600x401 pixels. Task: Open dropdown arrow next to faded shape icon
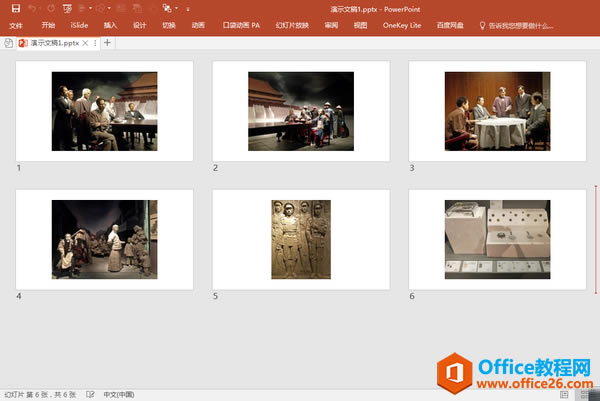109,8
